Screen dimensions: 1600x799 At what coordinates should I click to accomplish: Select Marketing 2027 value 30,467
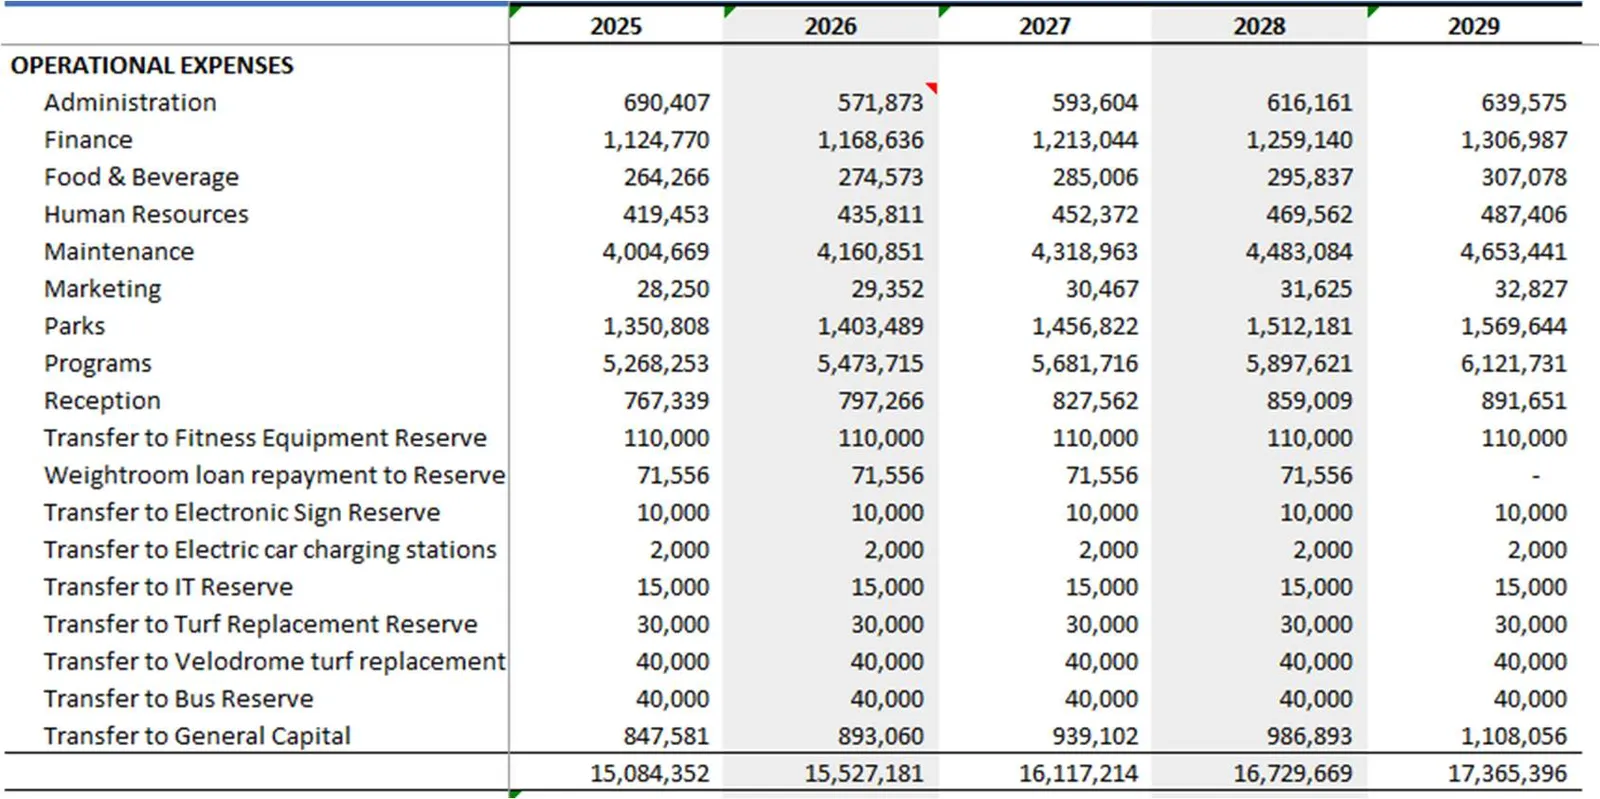point(1101,289)
